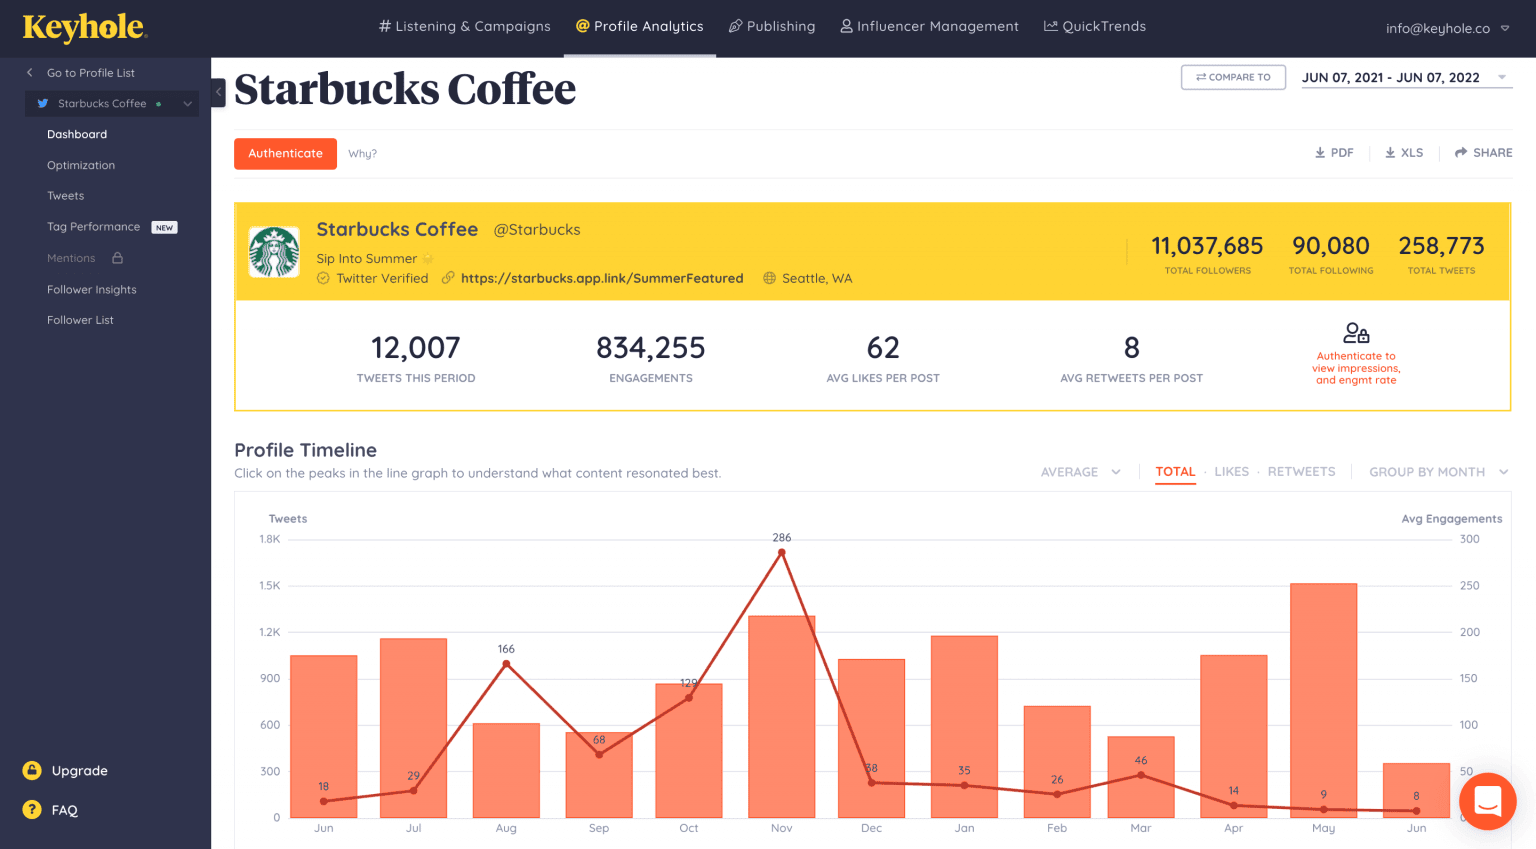Image resolution: width=1536 pixels, height=849 pixels.
Task: Click the locked Mentions item in sidebar
Action: tap(70, 258)
